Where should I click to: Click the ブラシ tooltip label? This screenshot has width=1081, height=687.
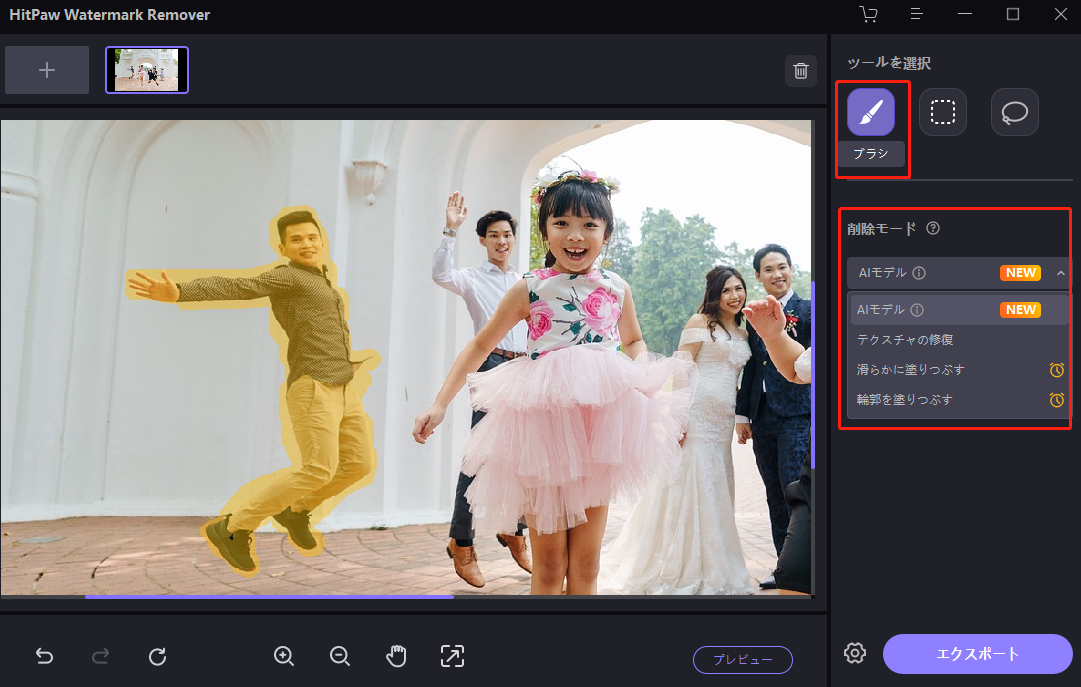[871, 154]
